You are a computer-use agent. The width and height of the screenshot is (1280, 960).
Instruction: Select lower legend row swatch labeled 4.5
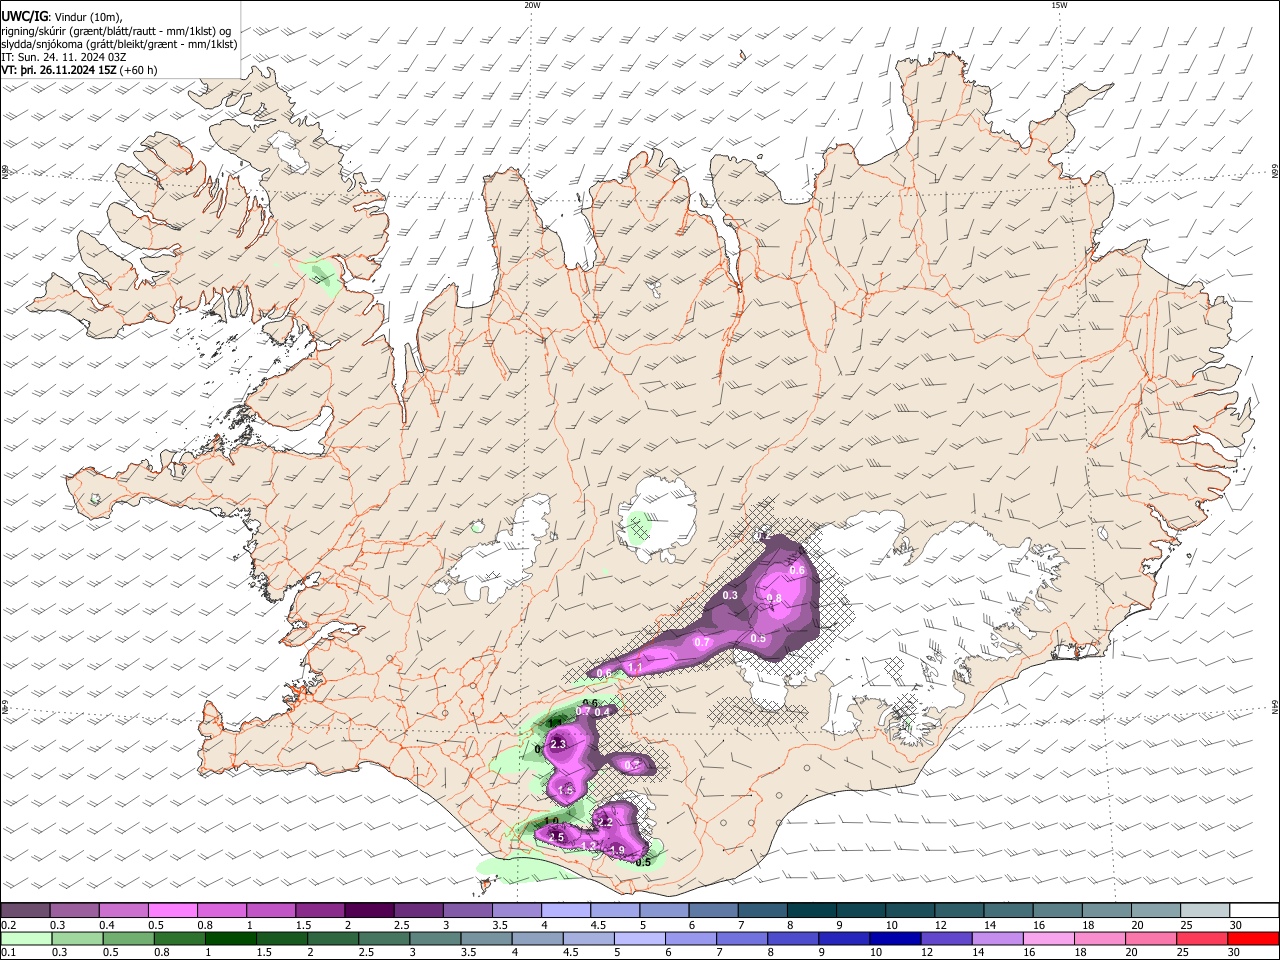click(589, 938)
